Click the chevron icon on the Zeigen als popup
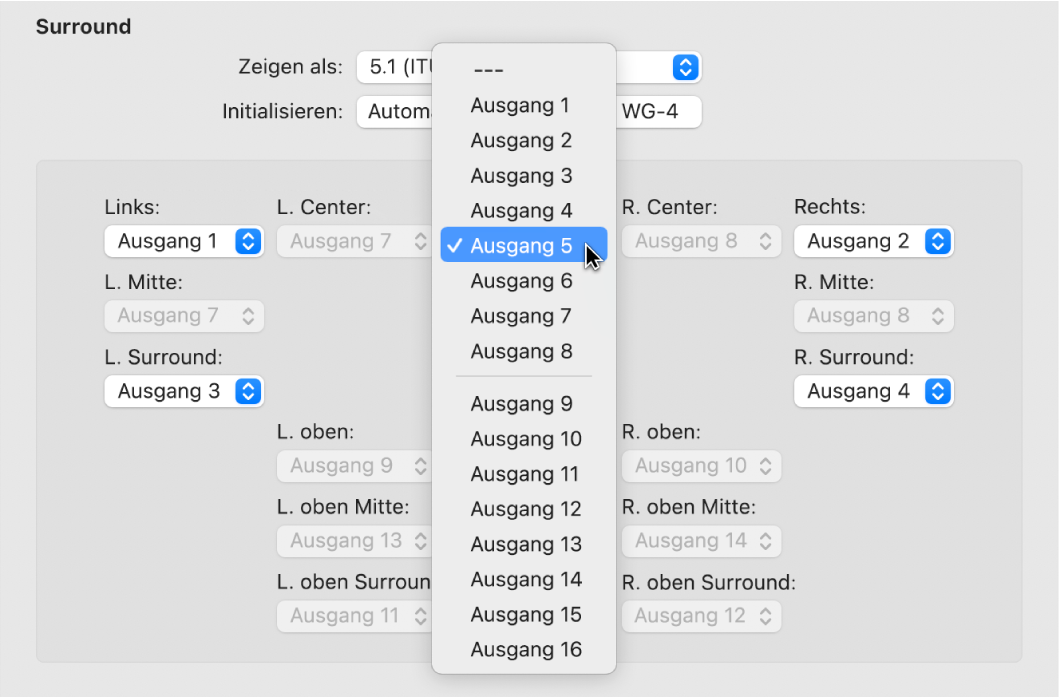1059x697 pixels. tap(685, 67)
